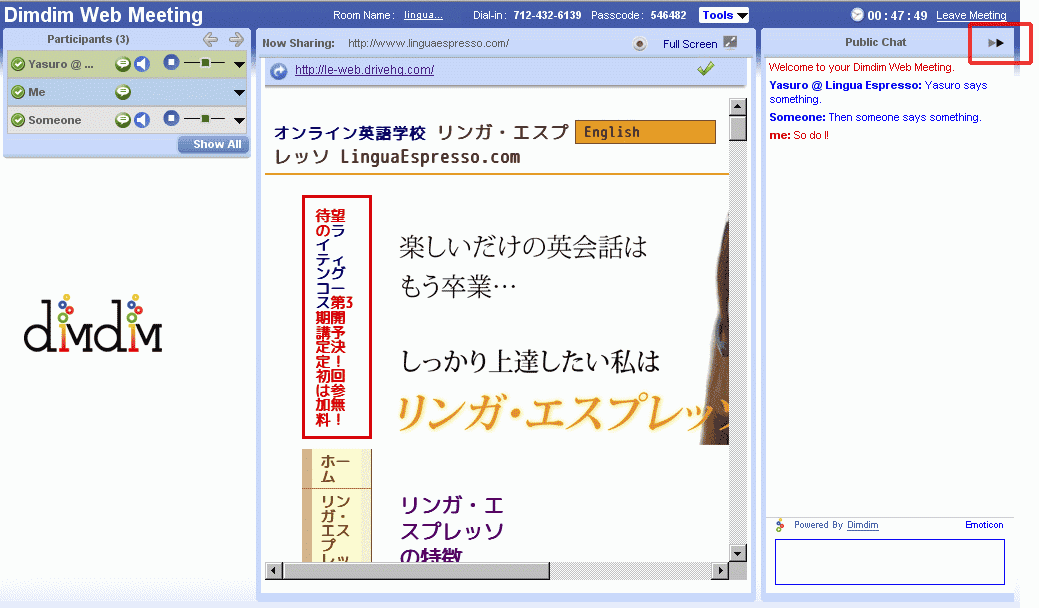
Task: Go to previous participants page arrow
Action: 210,39
